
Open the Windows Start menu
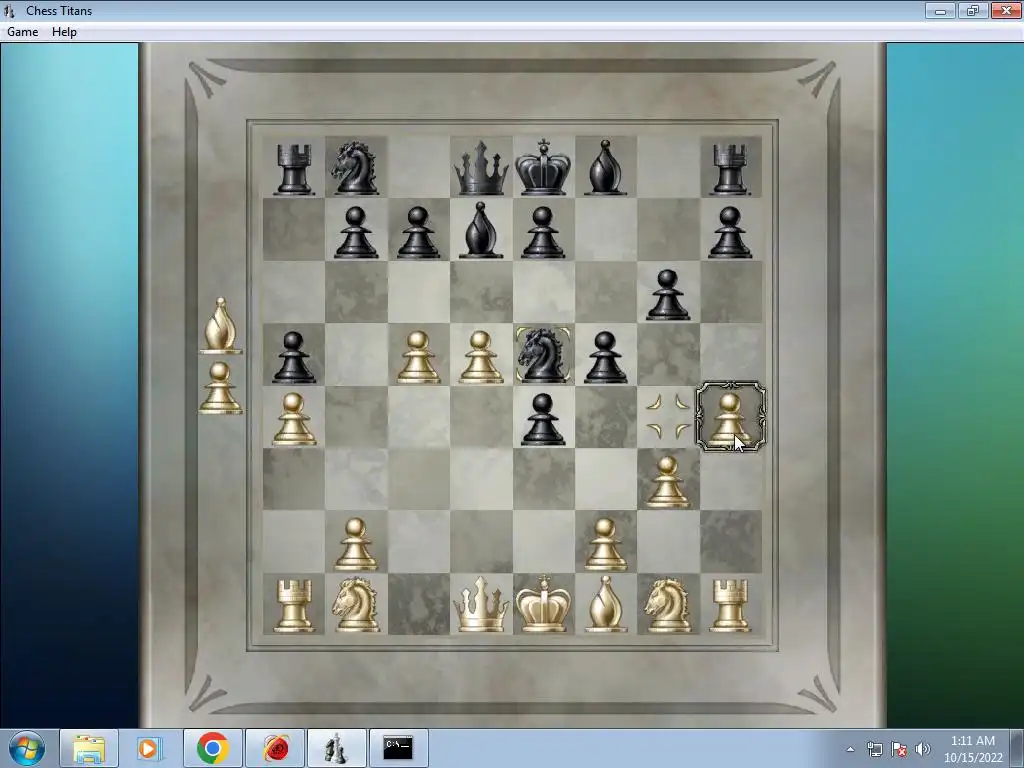coord(27,748)
